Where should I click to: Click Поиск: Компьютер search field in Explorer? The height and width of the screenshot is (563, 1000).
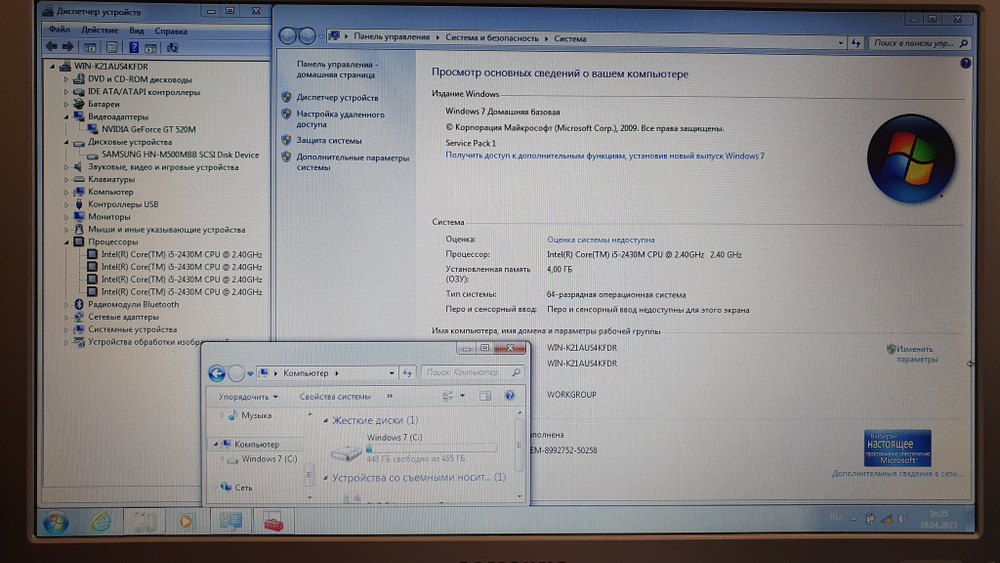pos(473,372)
